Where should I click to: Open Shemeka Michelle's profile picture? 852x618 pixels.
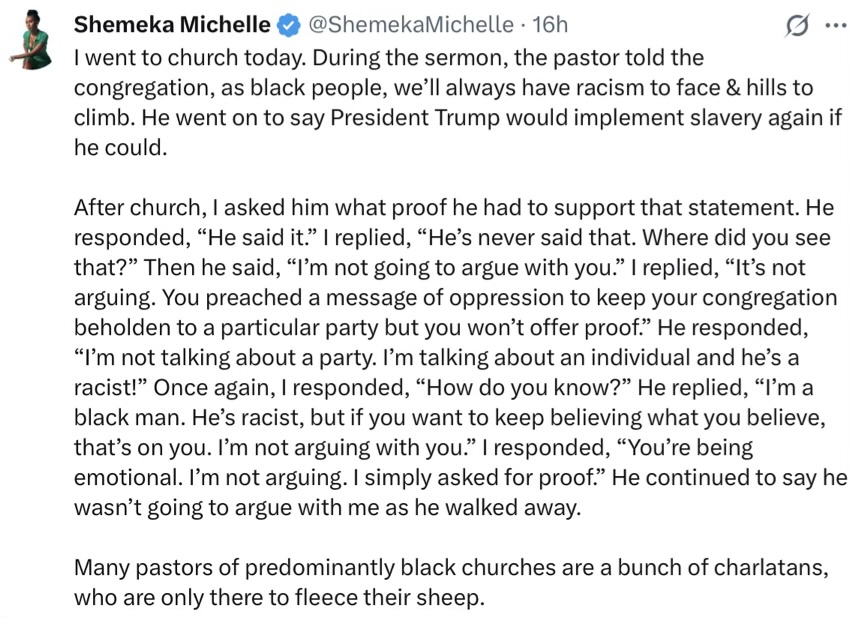coord(31,40)
